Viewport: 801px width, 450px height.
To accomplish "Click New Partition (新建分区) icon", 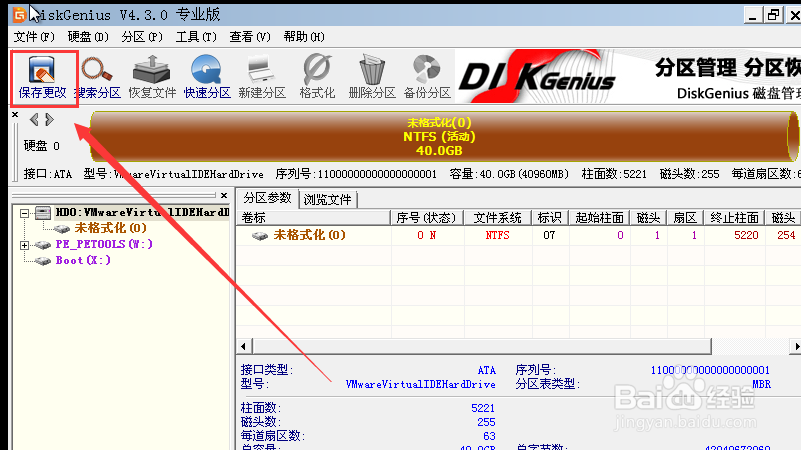I will (262, 78).
